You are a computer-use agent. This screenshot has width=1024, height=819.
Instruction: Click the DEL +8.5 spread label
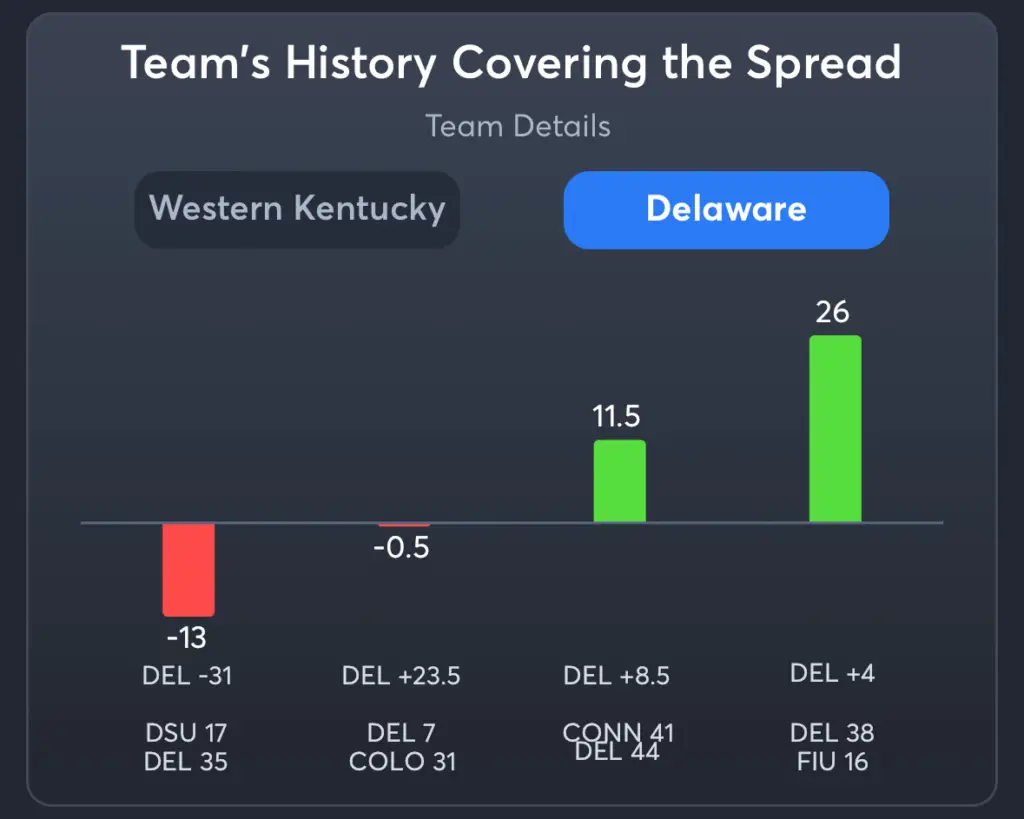[616, 676]
